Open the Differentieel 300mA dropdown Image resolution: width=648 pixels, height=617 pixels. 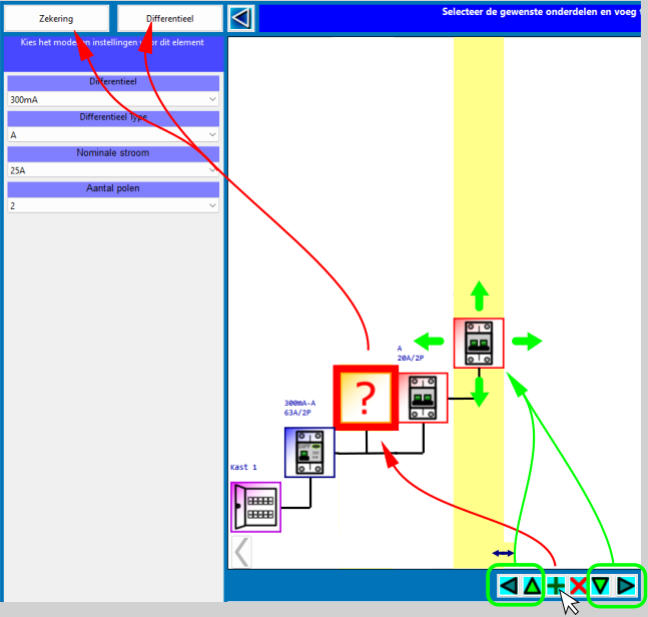(112, 100)
